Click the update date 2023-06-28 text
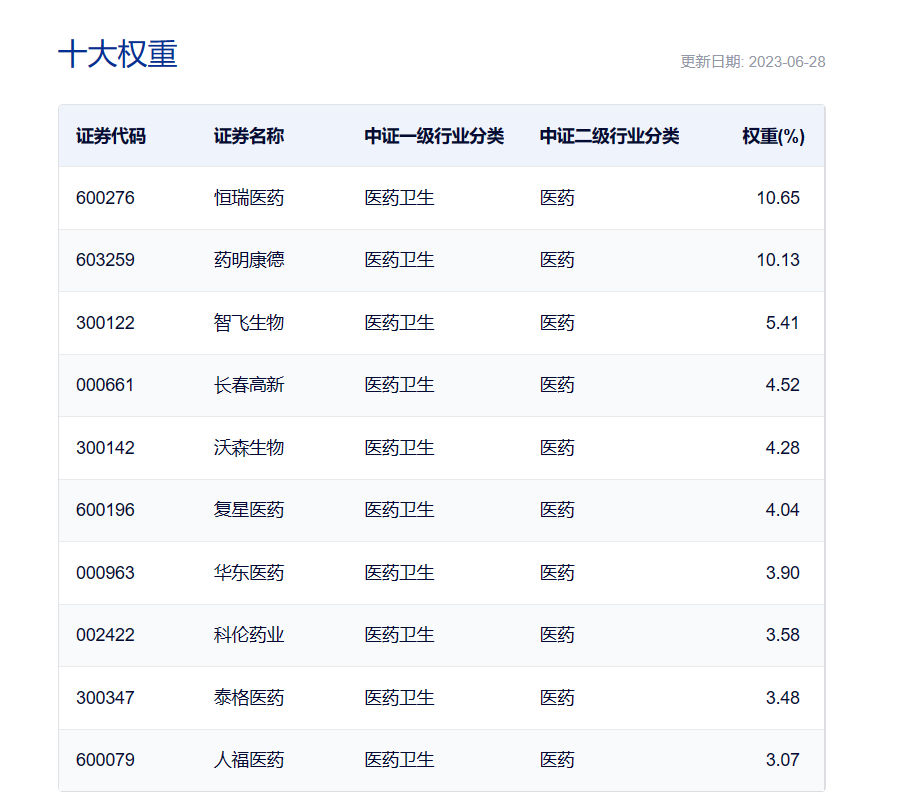910x810 pixels. point(753,62)
